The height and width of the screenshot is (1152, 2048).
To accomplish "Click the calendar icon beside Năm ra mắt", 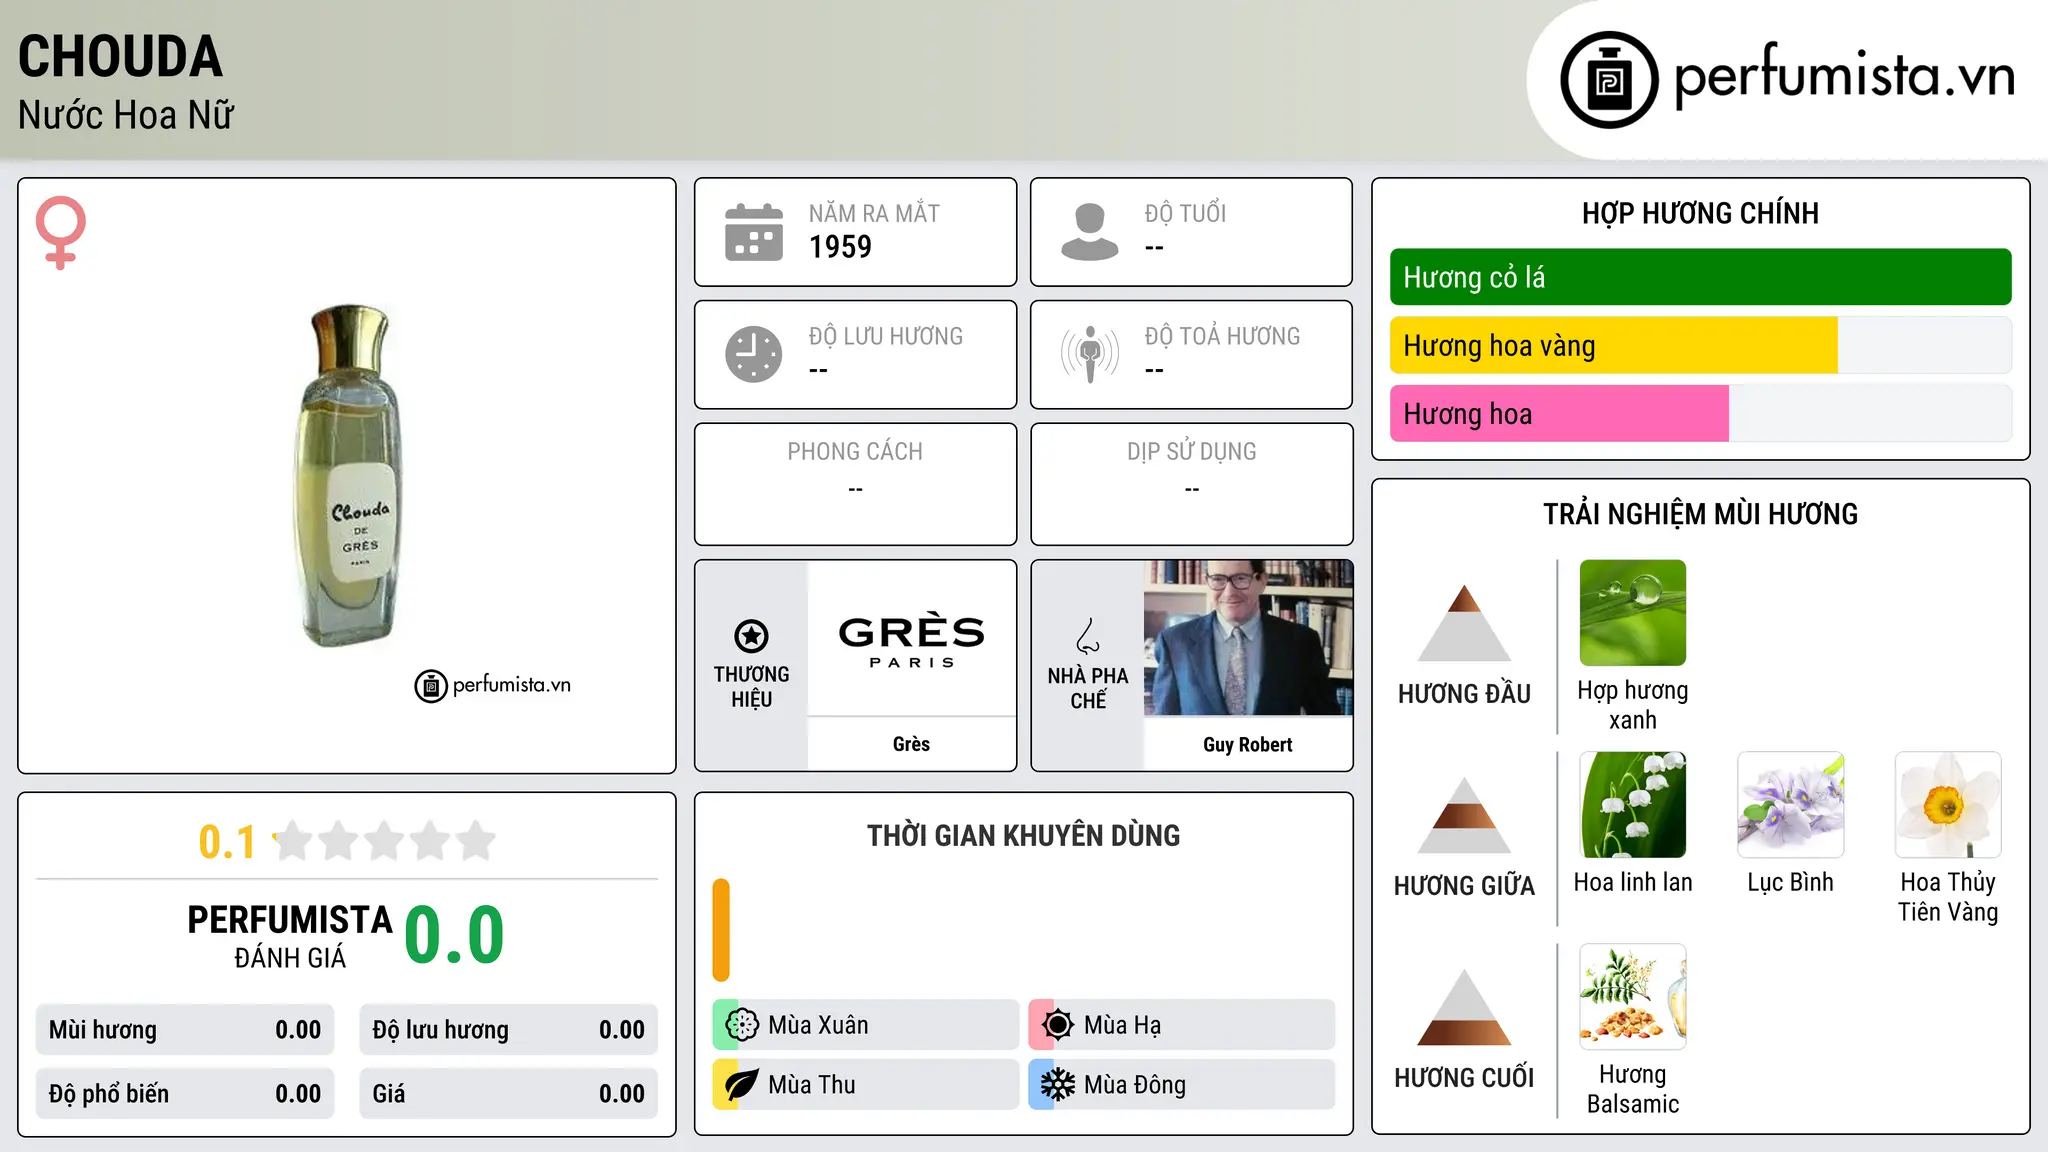I will click(754, 232).
